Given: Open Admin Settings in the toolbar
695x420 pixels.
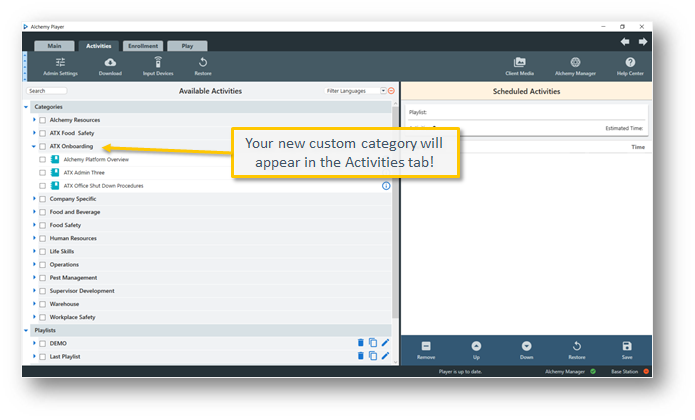Looking at the screenshot, I should pyautogui.click(x=60, y=65).
